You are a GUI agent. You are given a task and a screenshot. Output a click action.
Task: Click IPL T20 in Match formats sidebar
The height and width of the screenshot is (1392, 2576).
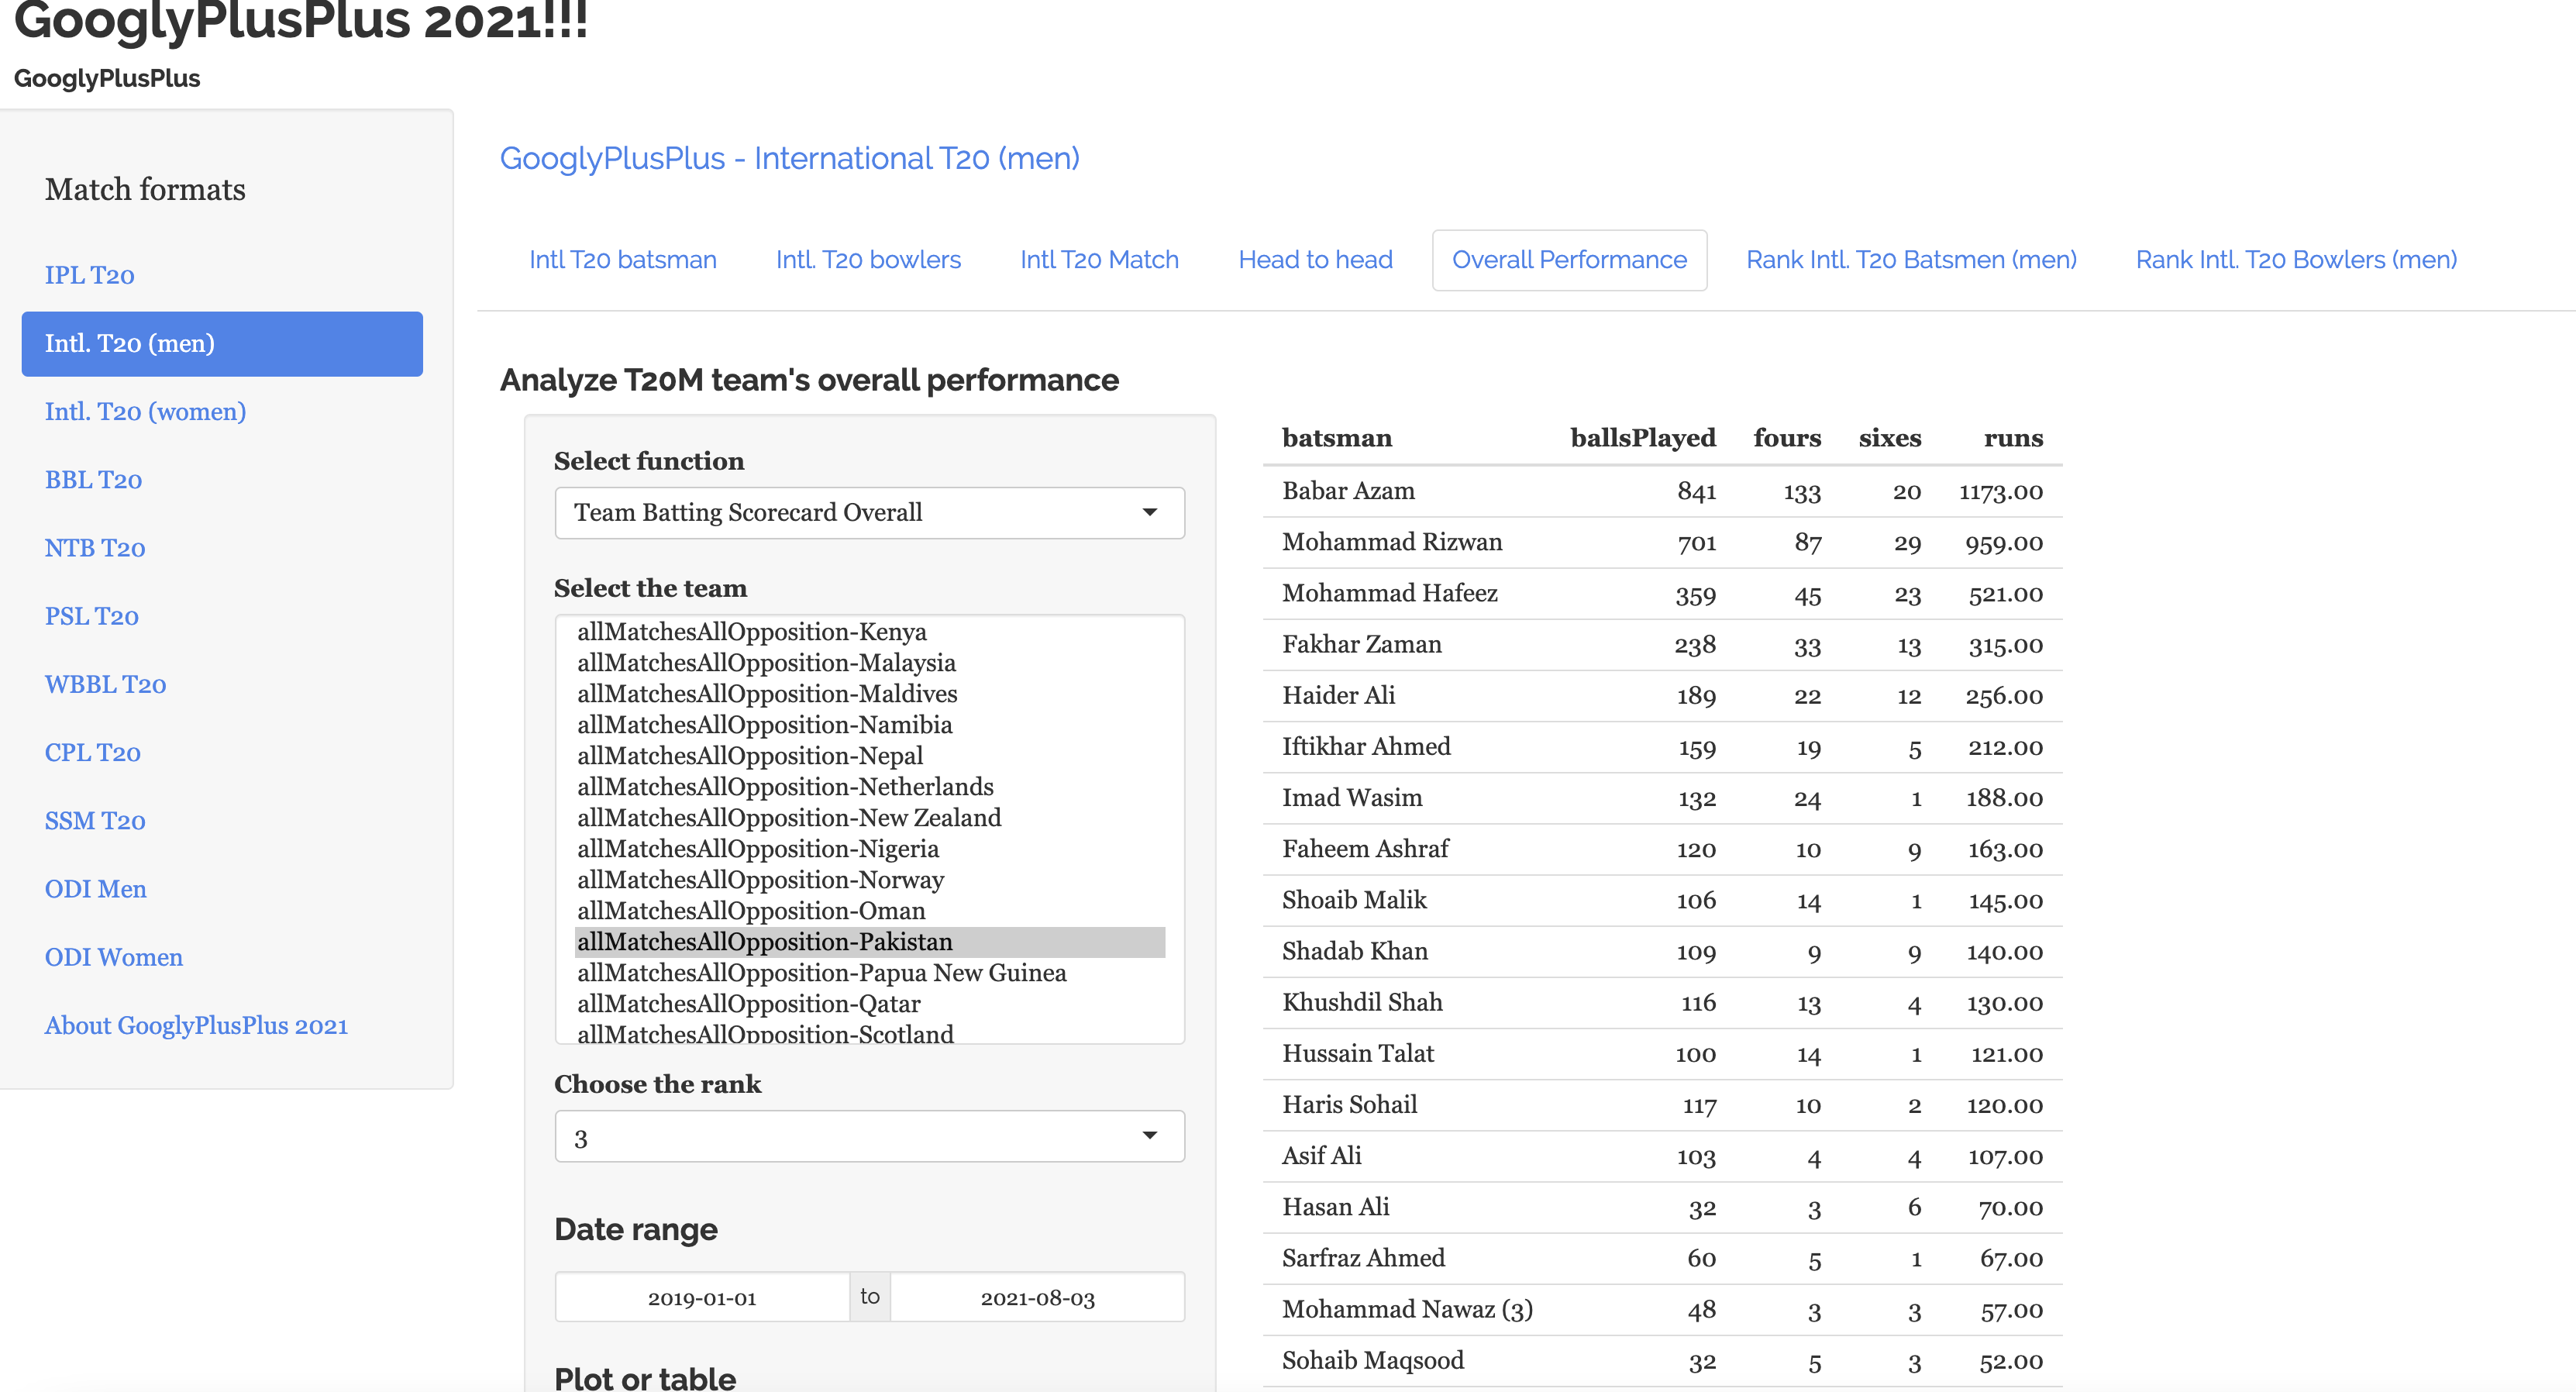89,275
